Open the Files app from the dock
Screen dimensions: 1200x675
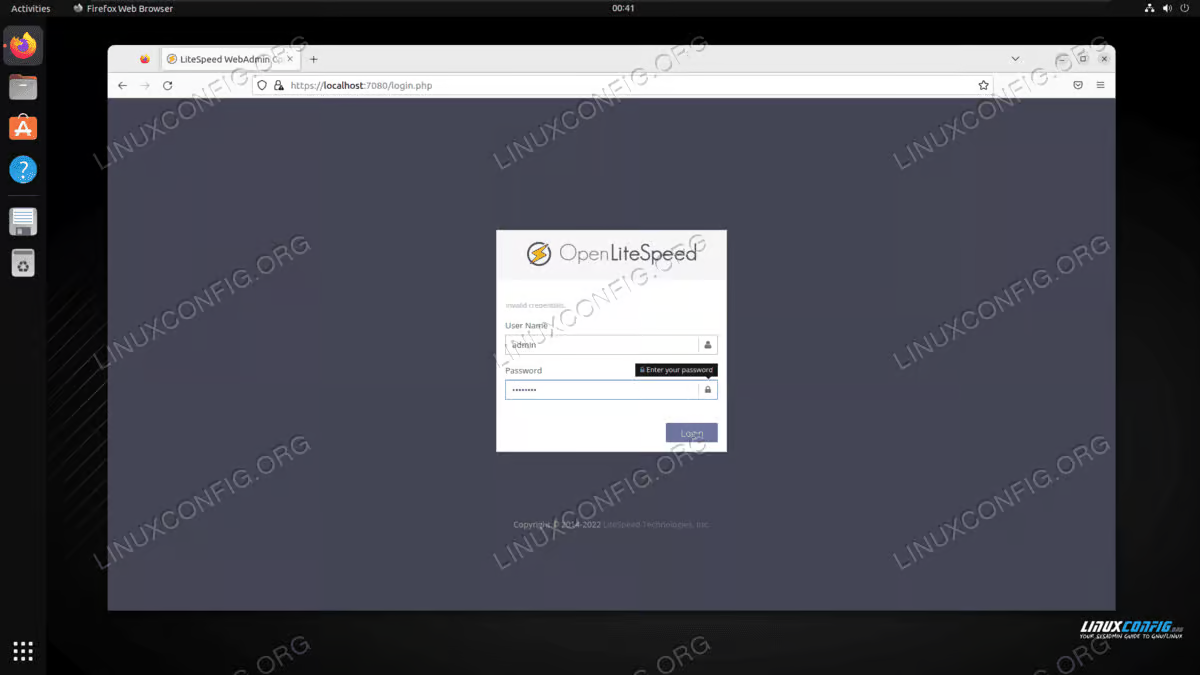click(23, 87)
